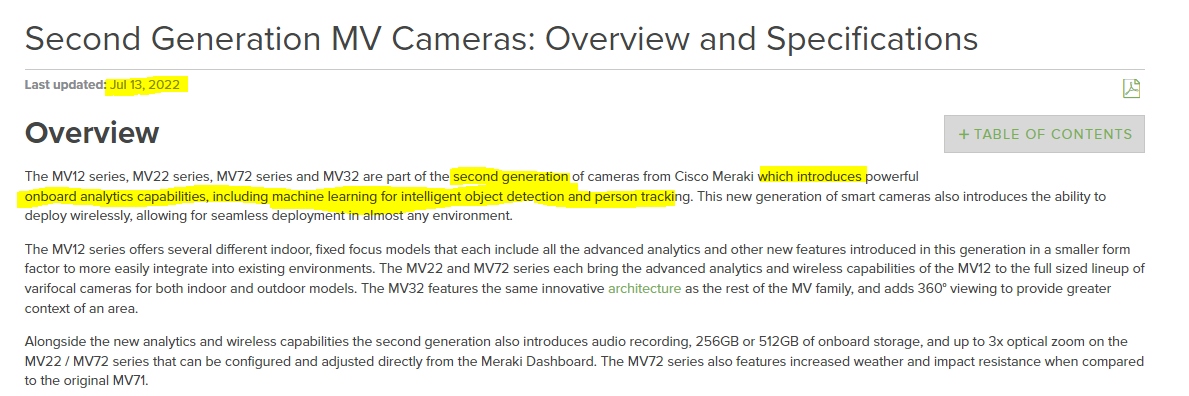Click the highlighted Jul 13, 2022 date
The image size is (1189, 396).
coord(146,85)
